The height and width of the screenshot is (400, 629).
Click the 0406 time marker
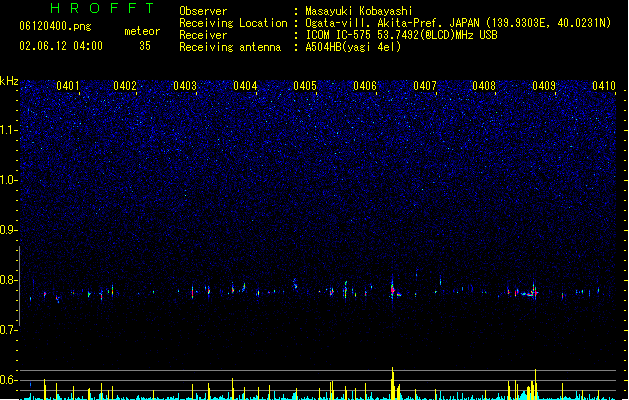pos(365,86)
